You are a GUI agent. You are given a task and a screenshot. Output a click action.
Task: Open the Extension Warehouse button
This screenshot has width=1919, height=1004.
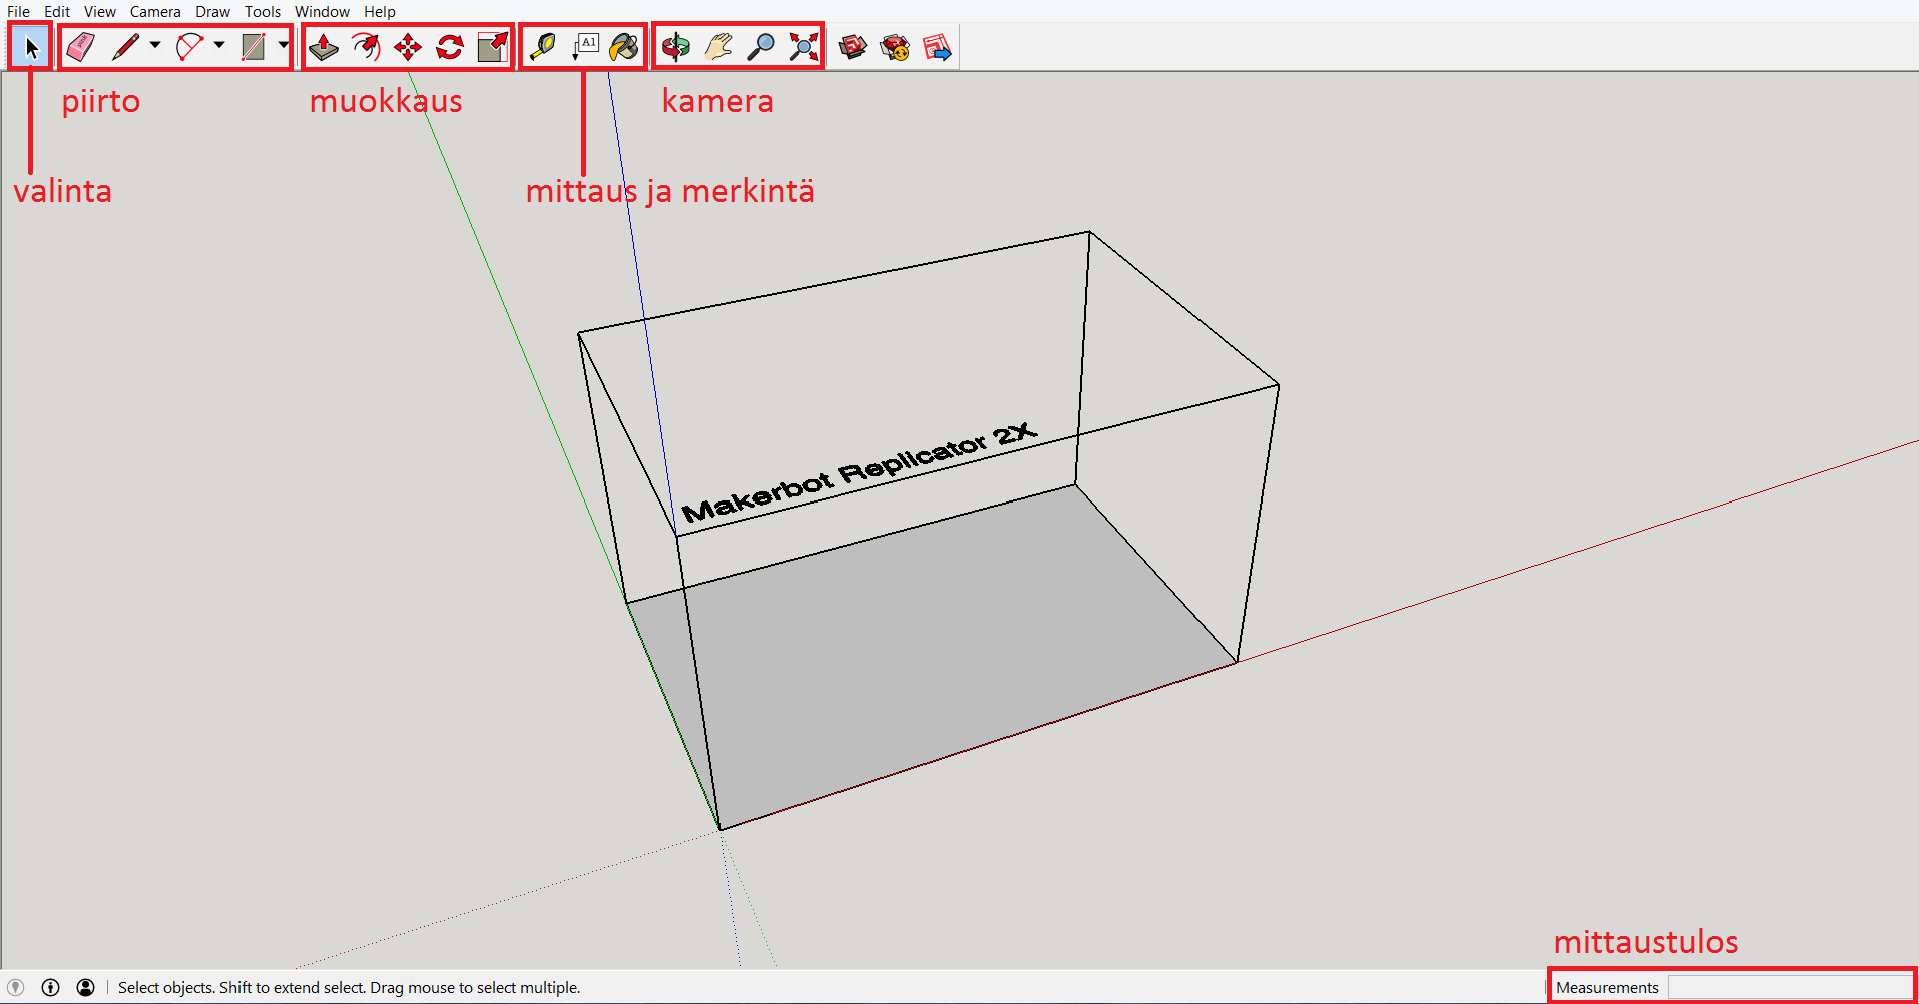tap(895, 47)
